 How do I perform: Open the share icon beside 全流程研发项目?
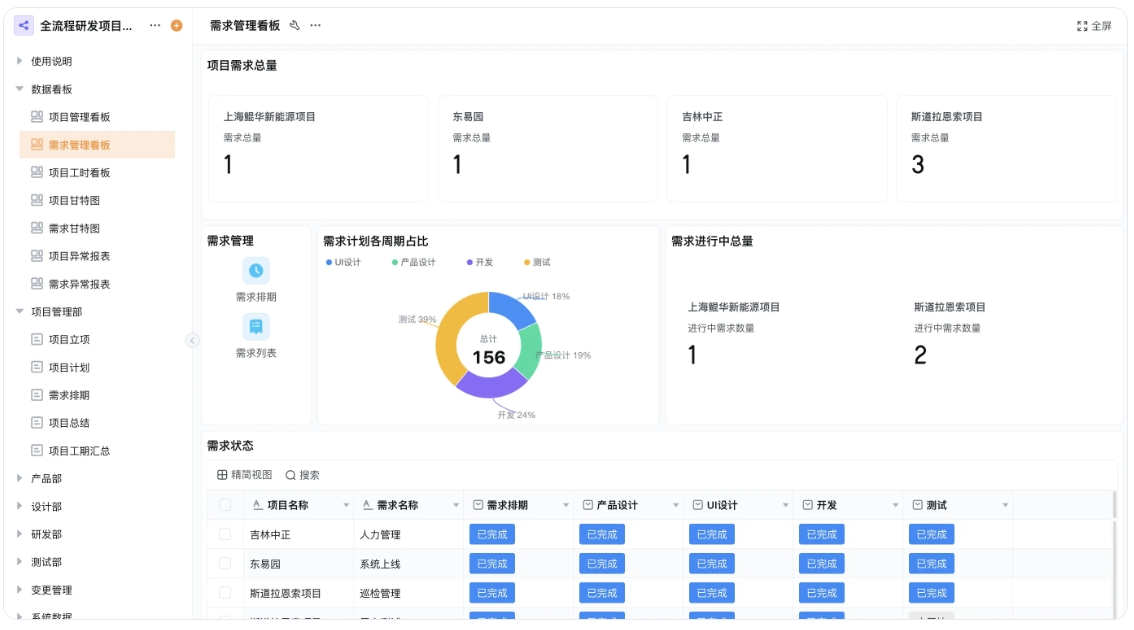click(x=22, y=25)
